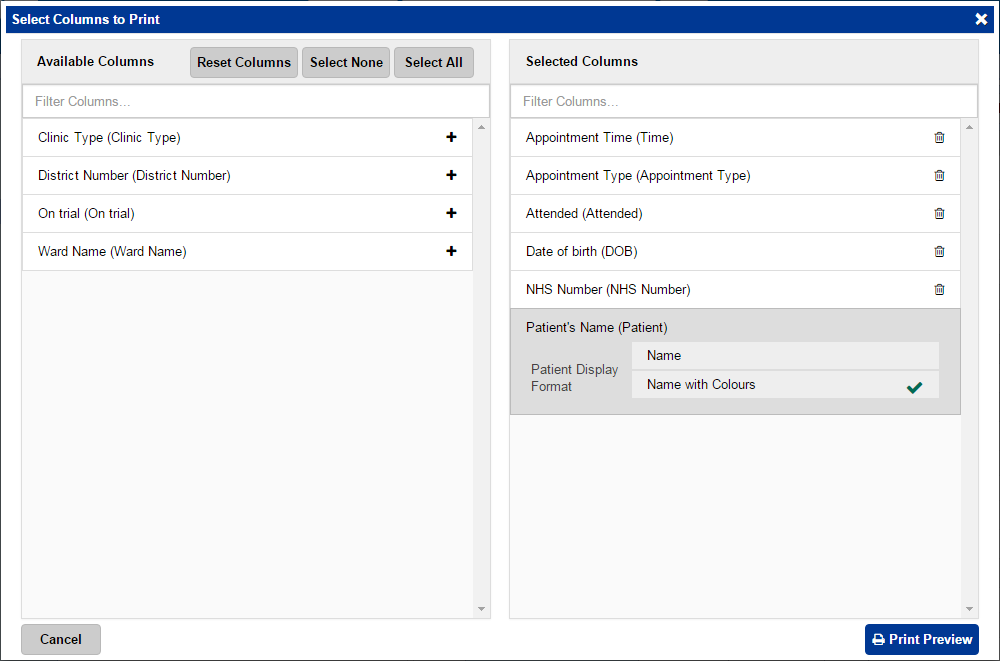The height and width of the screenshot is (661, 1000).
Task: Open Print Preview
Action: click(921, 640)
